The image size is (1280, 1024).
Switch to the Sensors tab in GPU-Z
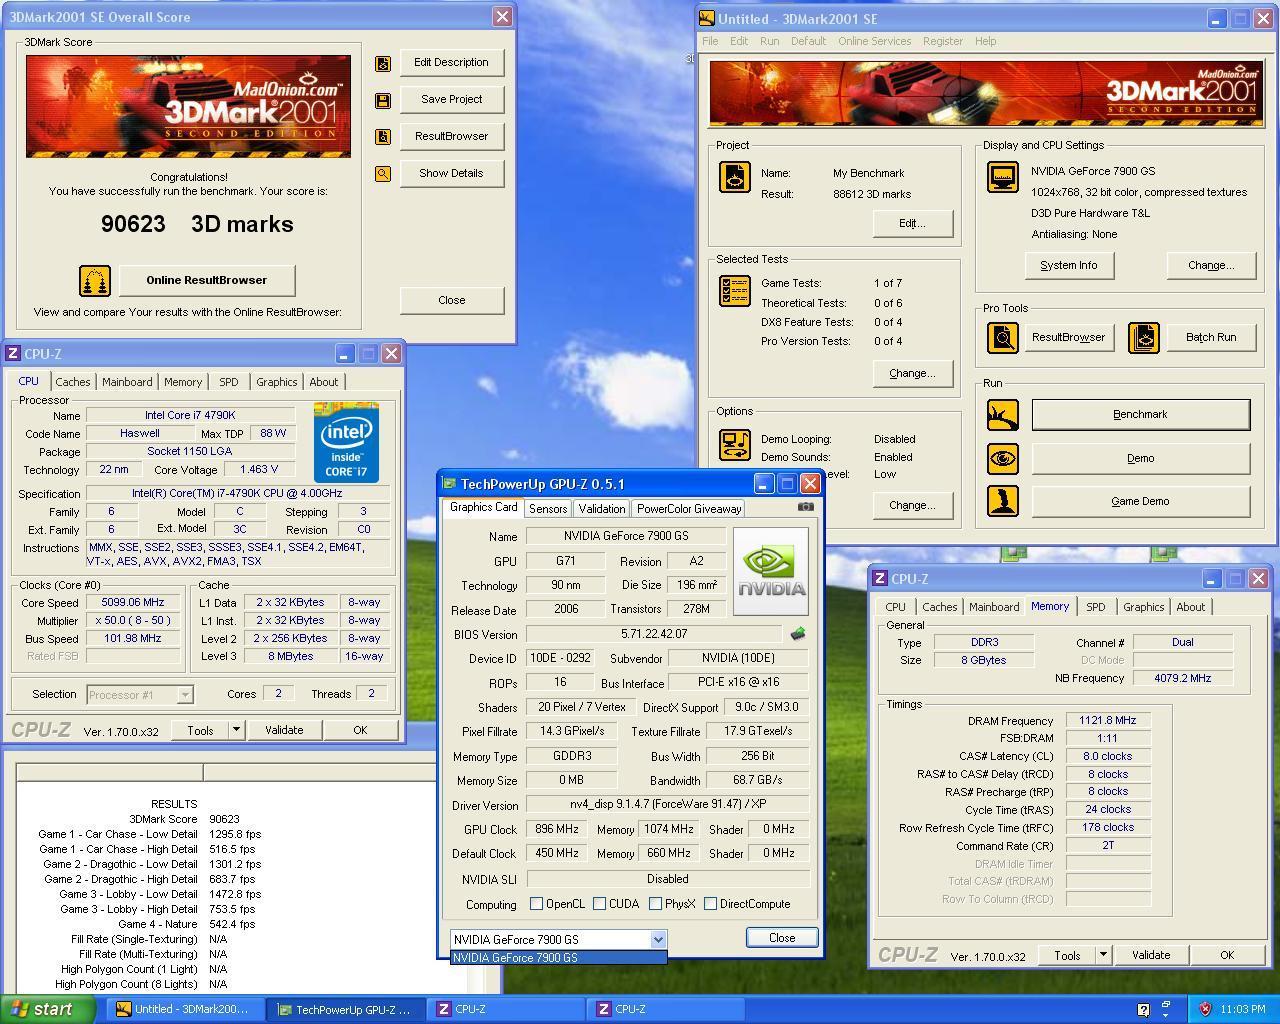(548, 509)
